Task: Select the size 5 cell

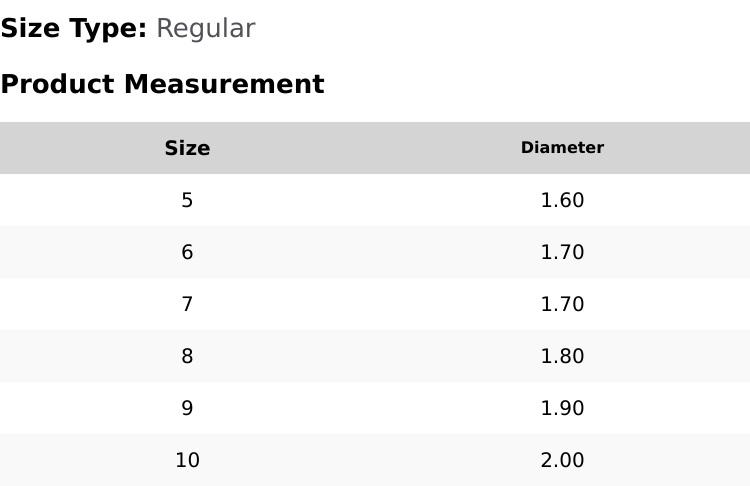Action: (x=187, y=201)
